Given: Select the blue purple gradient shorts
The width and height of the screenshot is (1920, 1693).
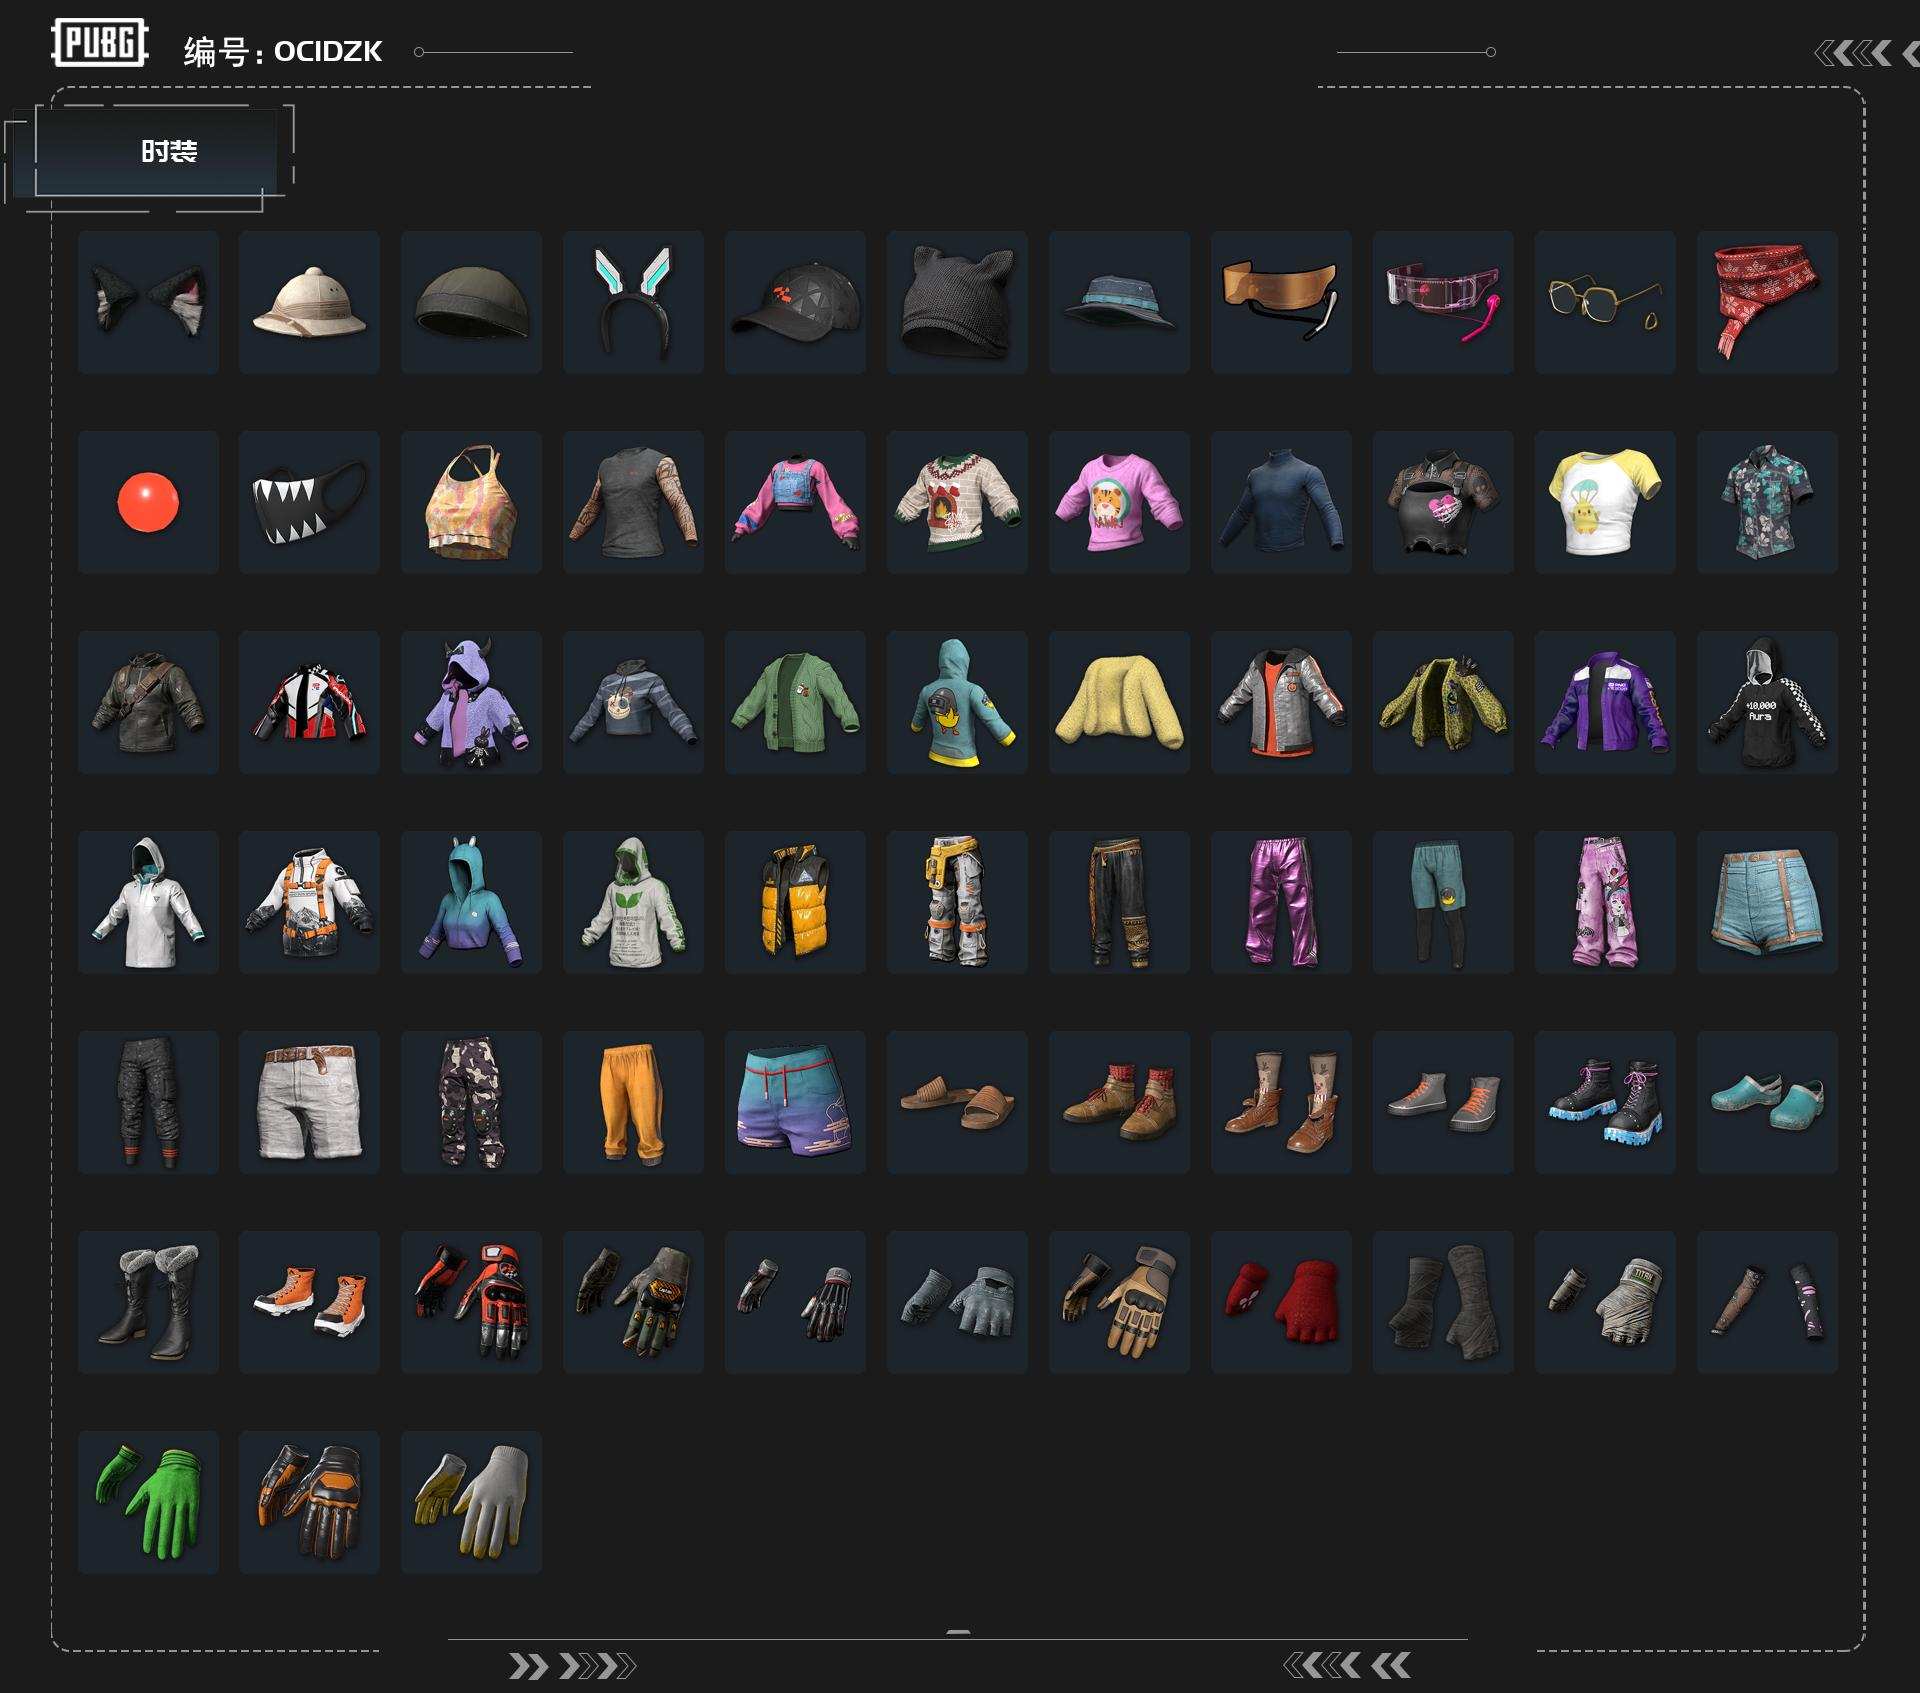Looking at the screenshot, I should click(796, 1102).
